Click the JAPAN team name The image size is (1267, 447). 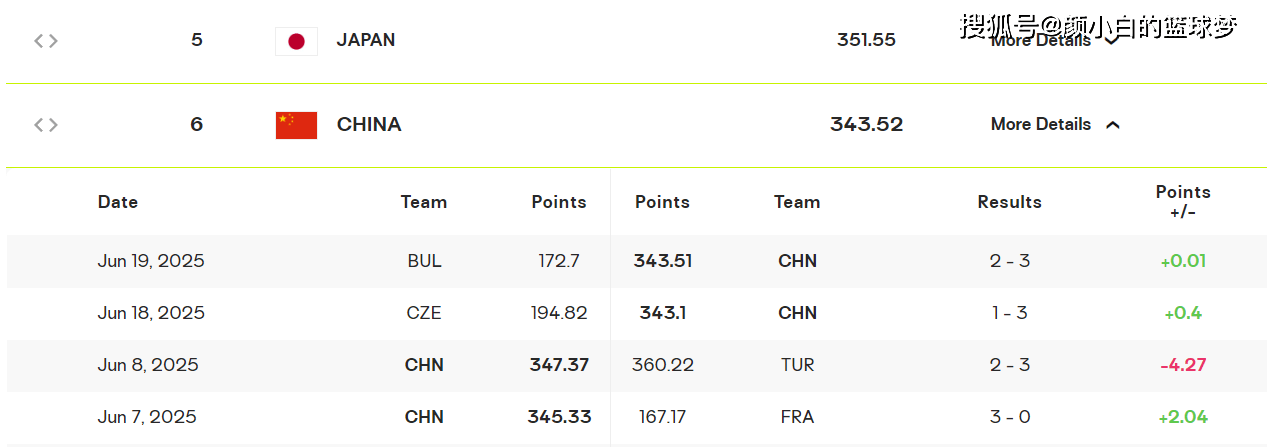click(365, 40)
